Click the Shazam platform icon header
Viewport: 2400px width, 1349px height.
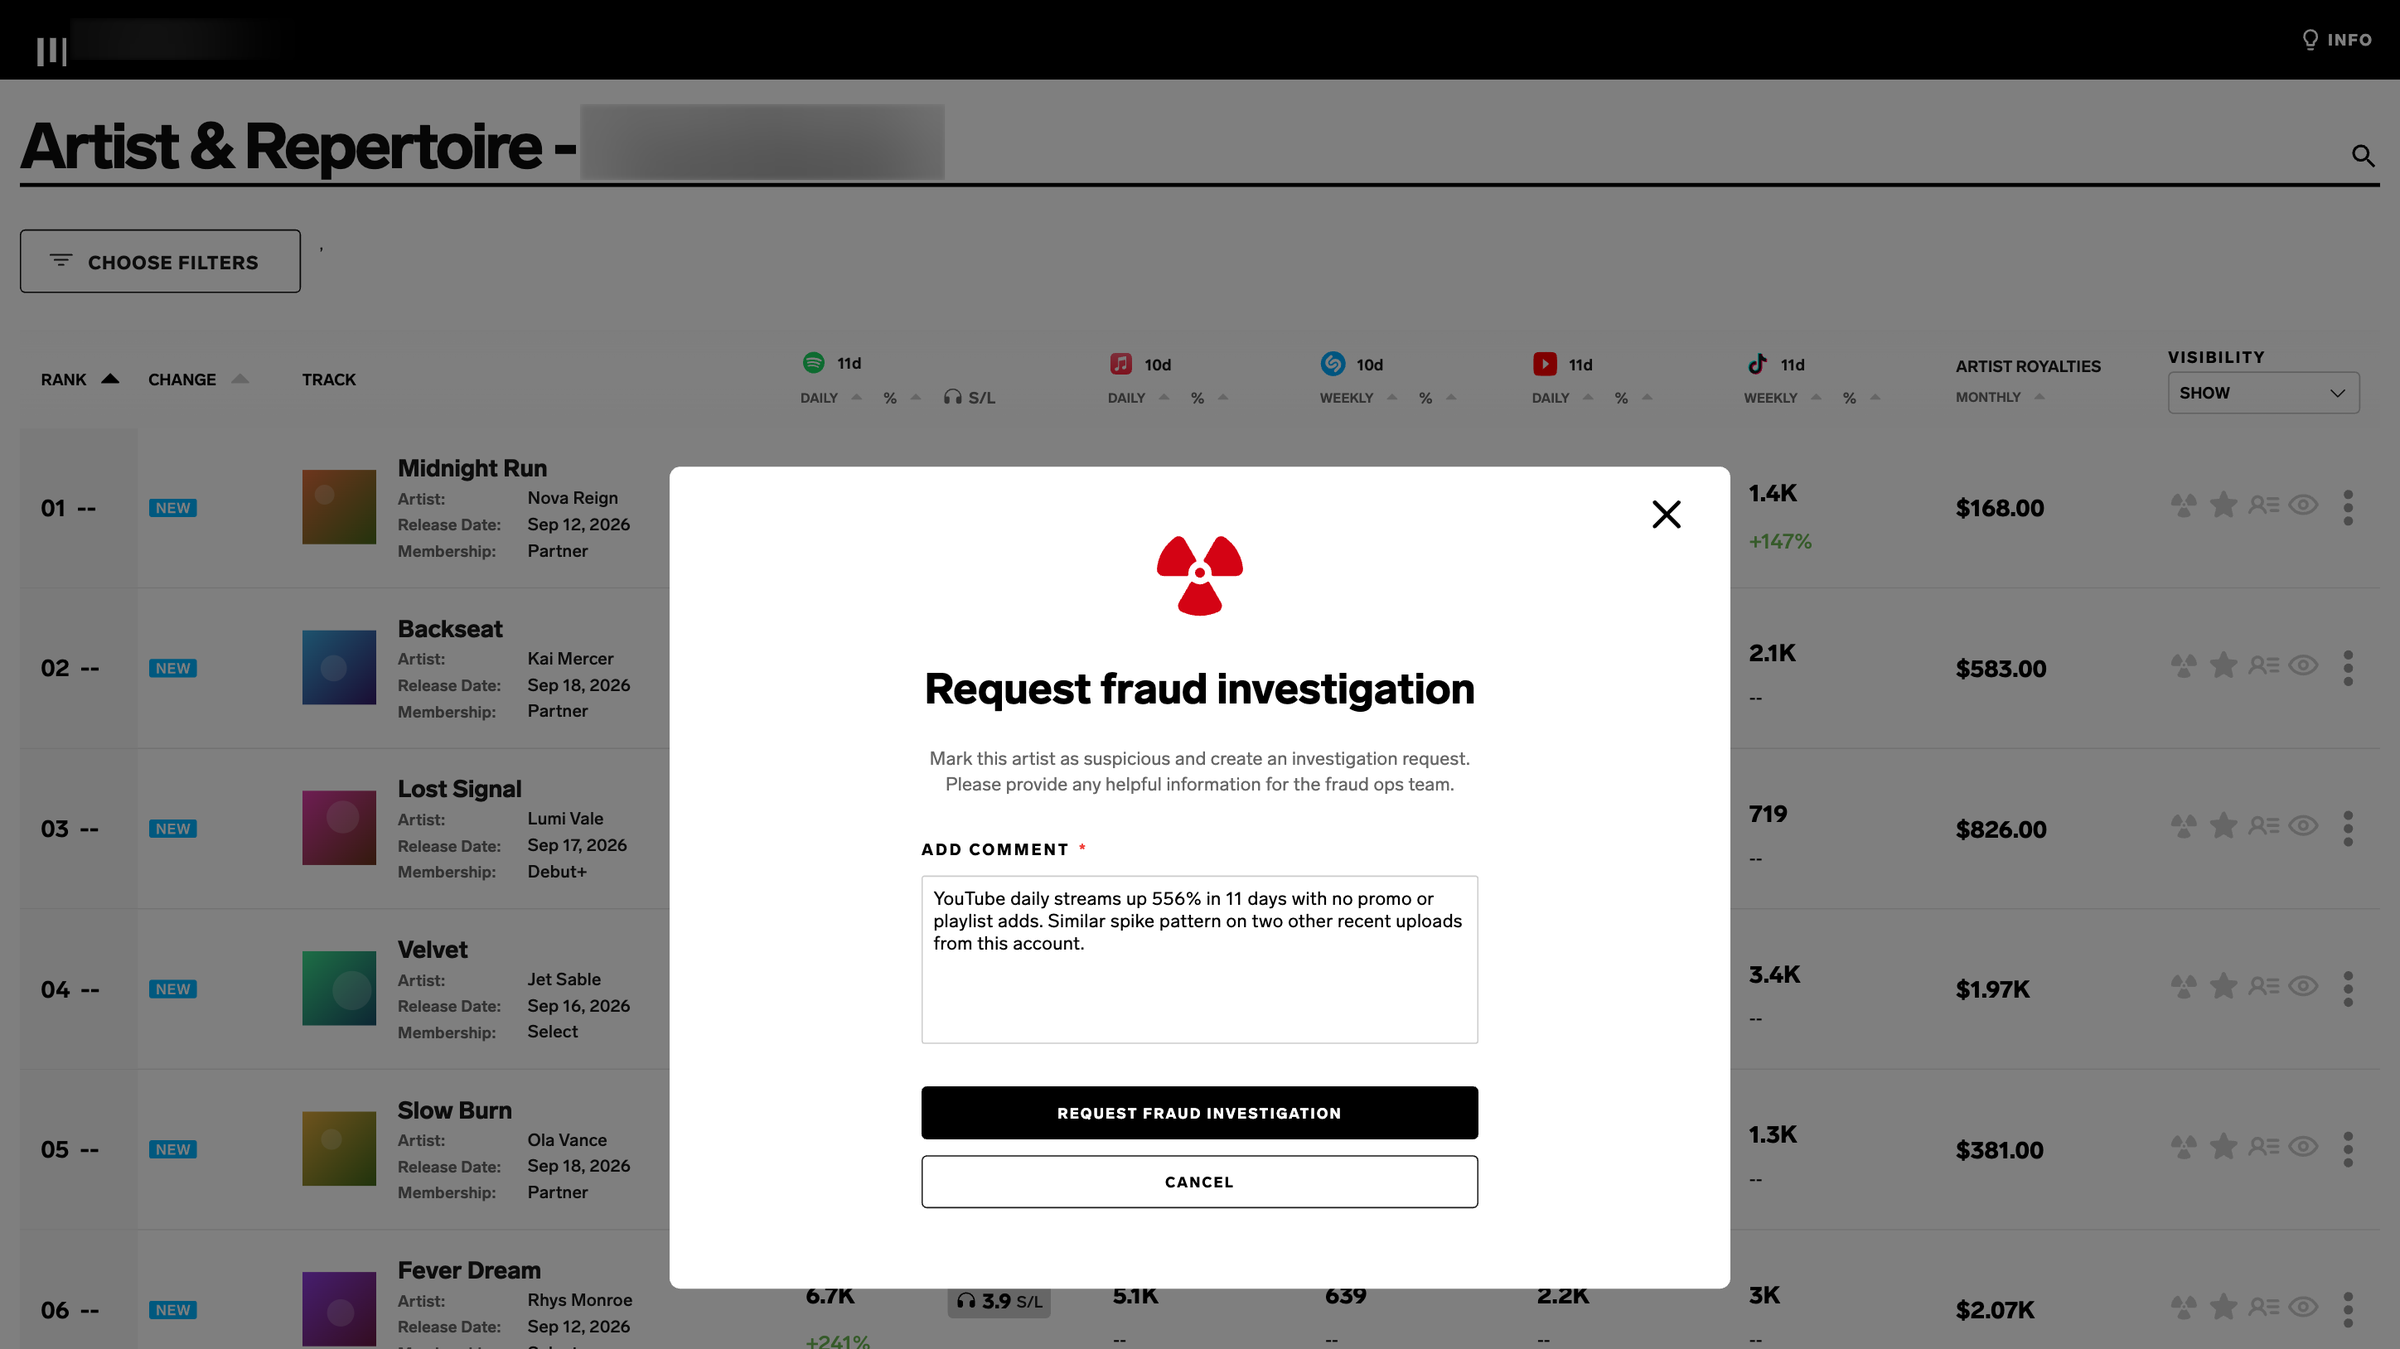1333,364
